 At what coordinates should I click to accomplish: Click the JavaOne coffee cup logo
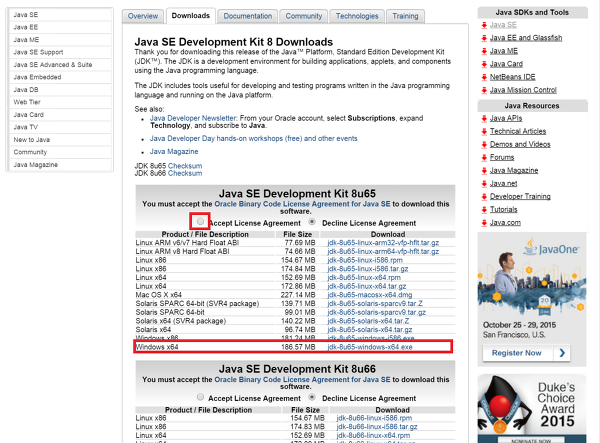[x=530, y=246]
